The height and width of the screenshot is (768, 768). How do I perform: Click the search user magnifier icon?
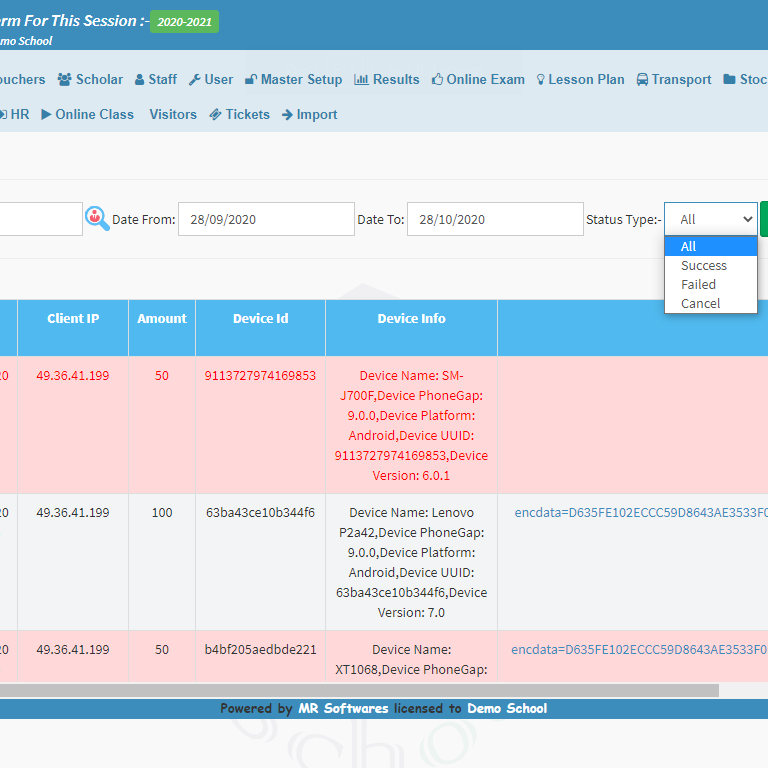pyautogui.click(x=97, y=218)
